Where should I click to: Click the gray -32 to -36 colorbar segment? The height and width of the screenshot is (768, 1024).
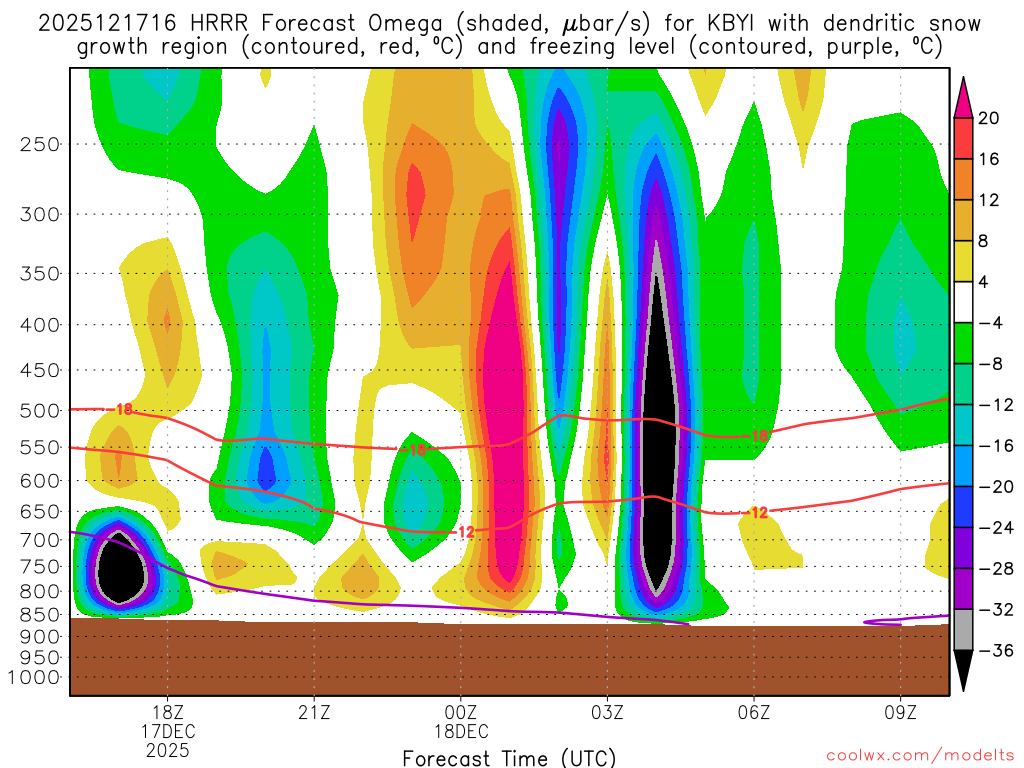point(963,630)
